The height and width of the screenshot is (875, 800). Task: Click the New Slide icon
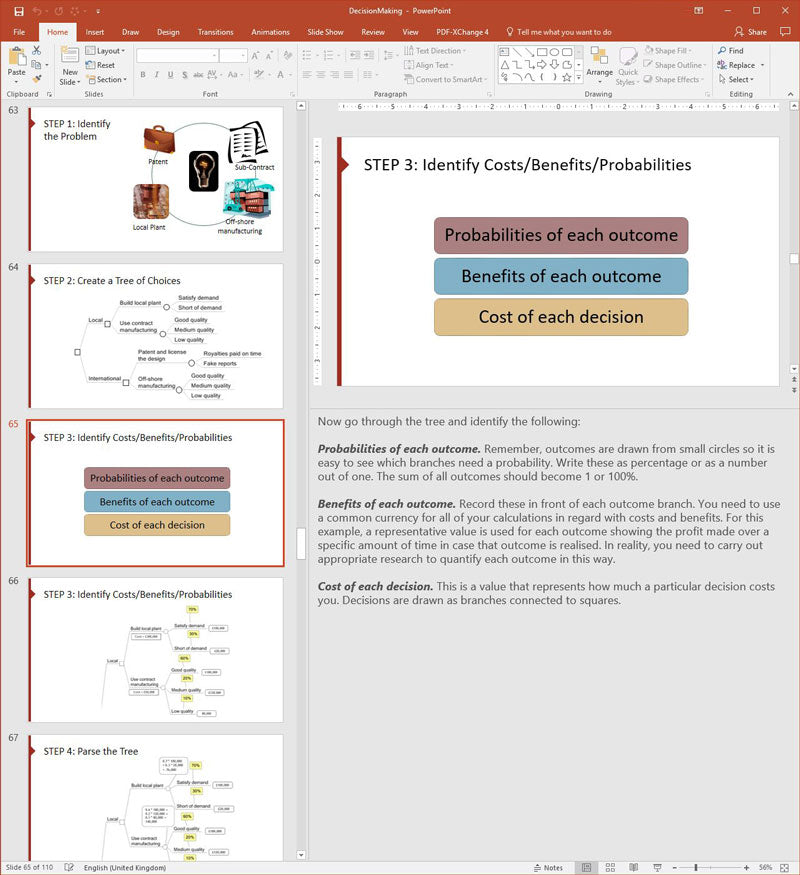[70, 56]
